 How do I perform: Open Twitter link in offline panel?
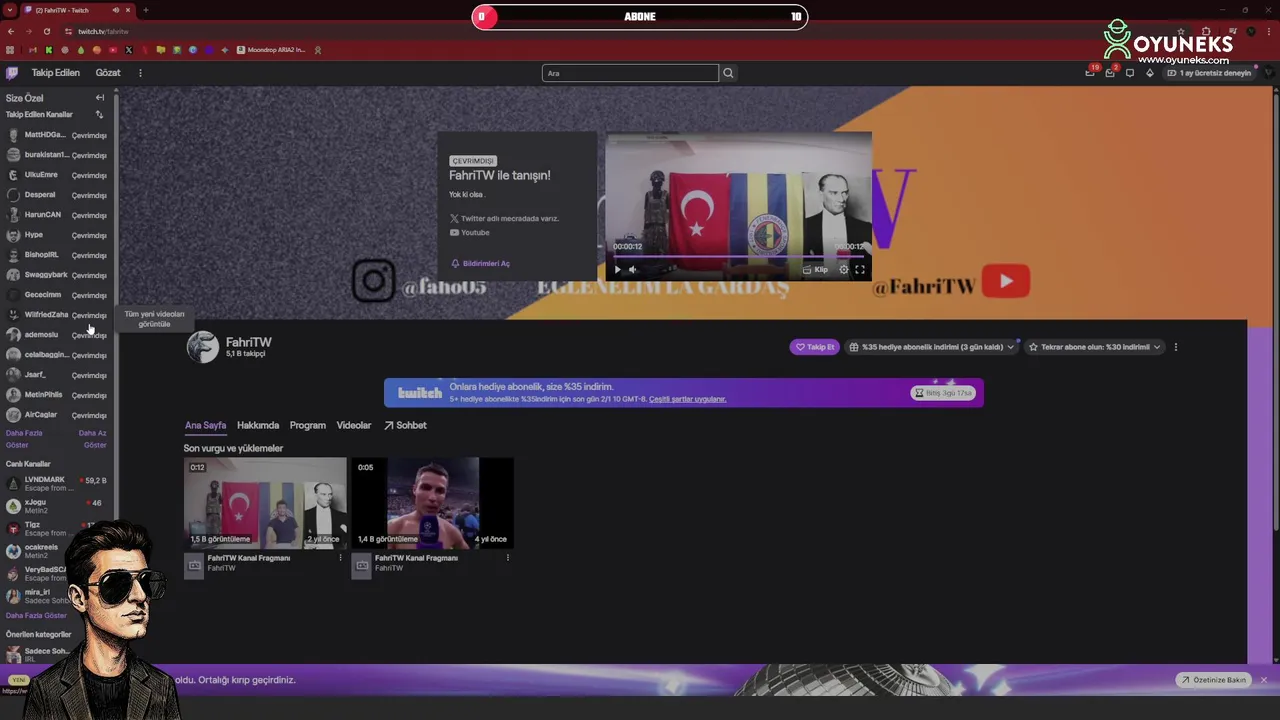504,218
